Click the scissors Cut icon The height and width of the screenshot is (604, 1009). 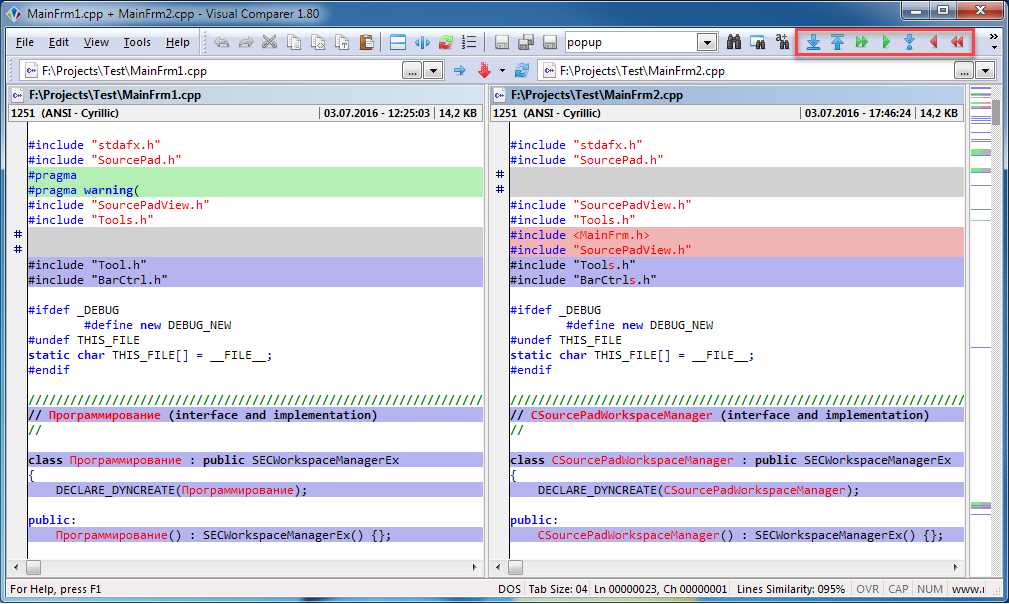pyautogui.click(x=269, y=42)
